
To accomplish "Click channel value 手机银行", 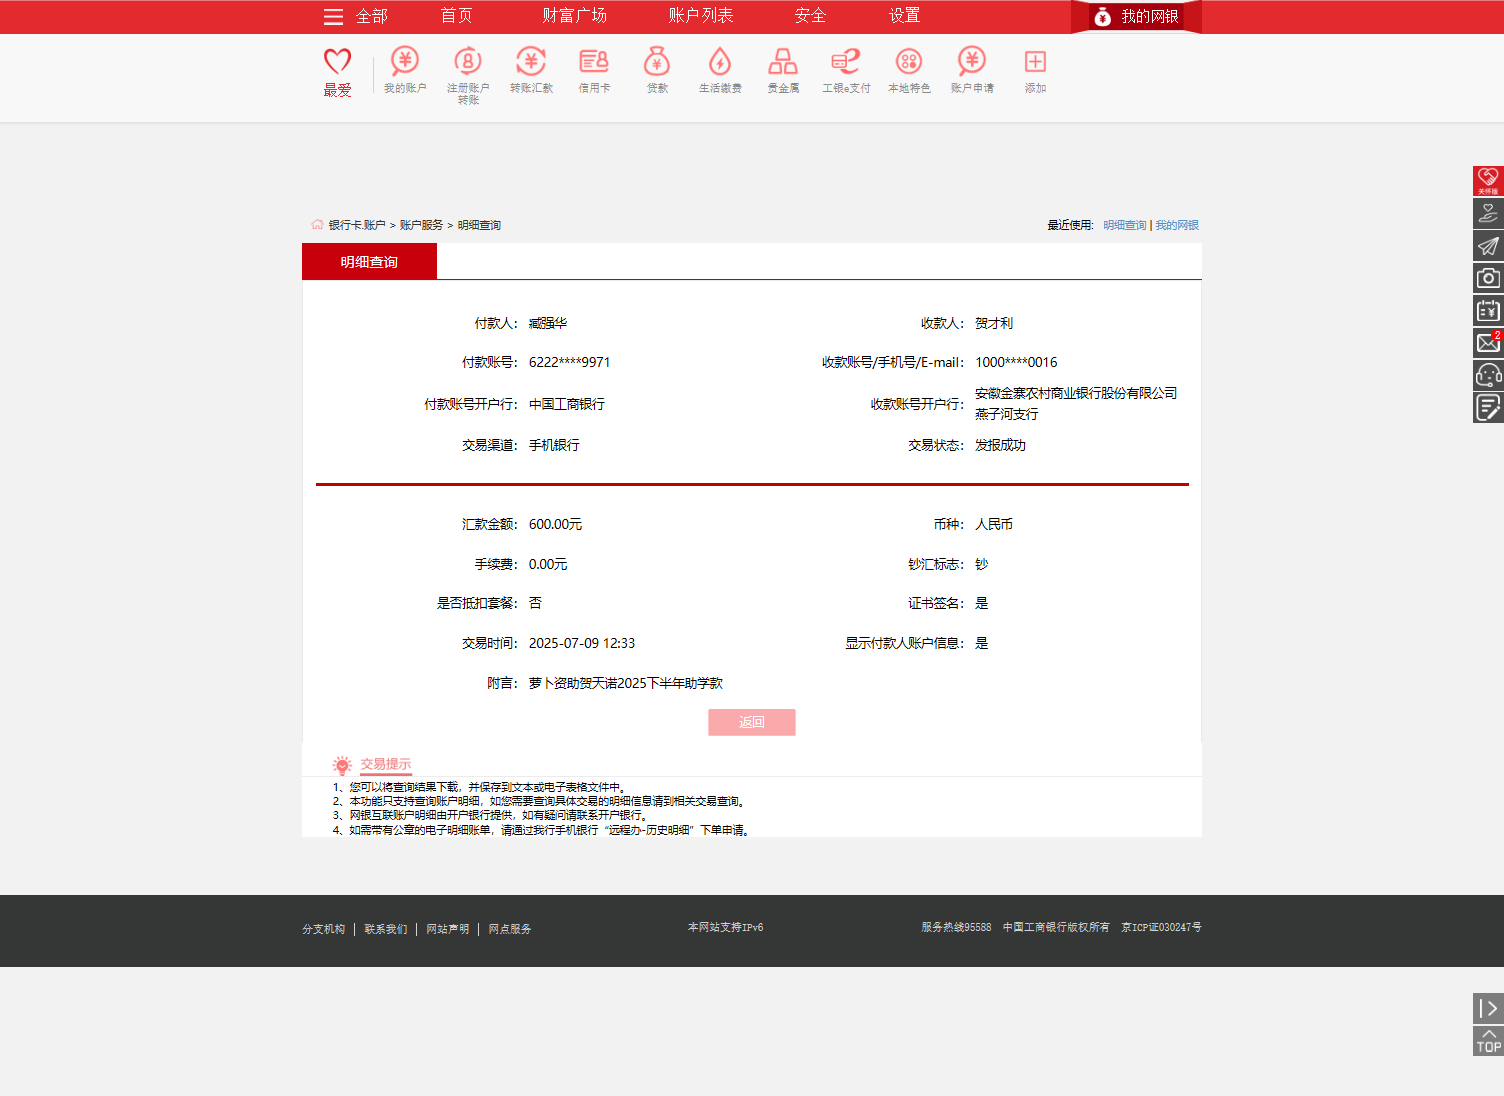I will 554,445.
